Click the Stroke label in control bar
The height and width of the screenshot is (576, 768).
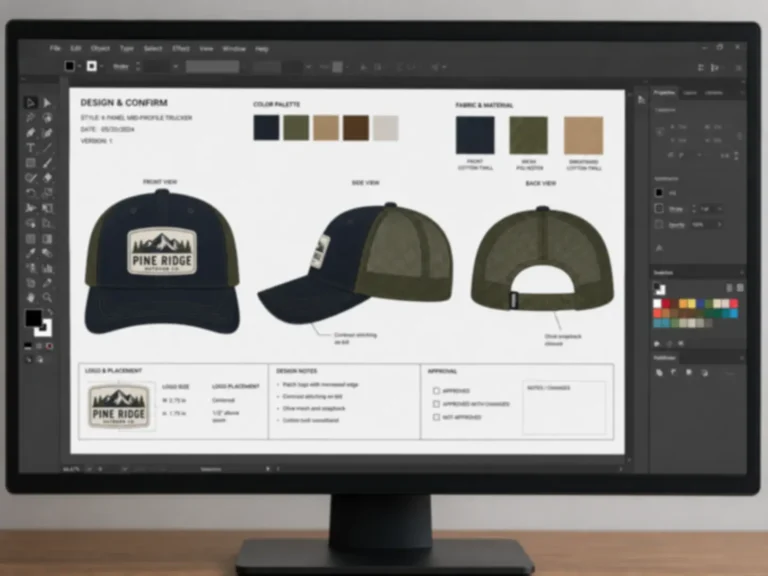[121, 66]
